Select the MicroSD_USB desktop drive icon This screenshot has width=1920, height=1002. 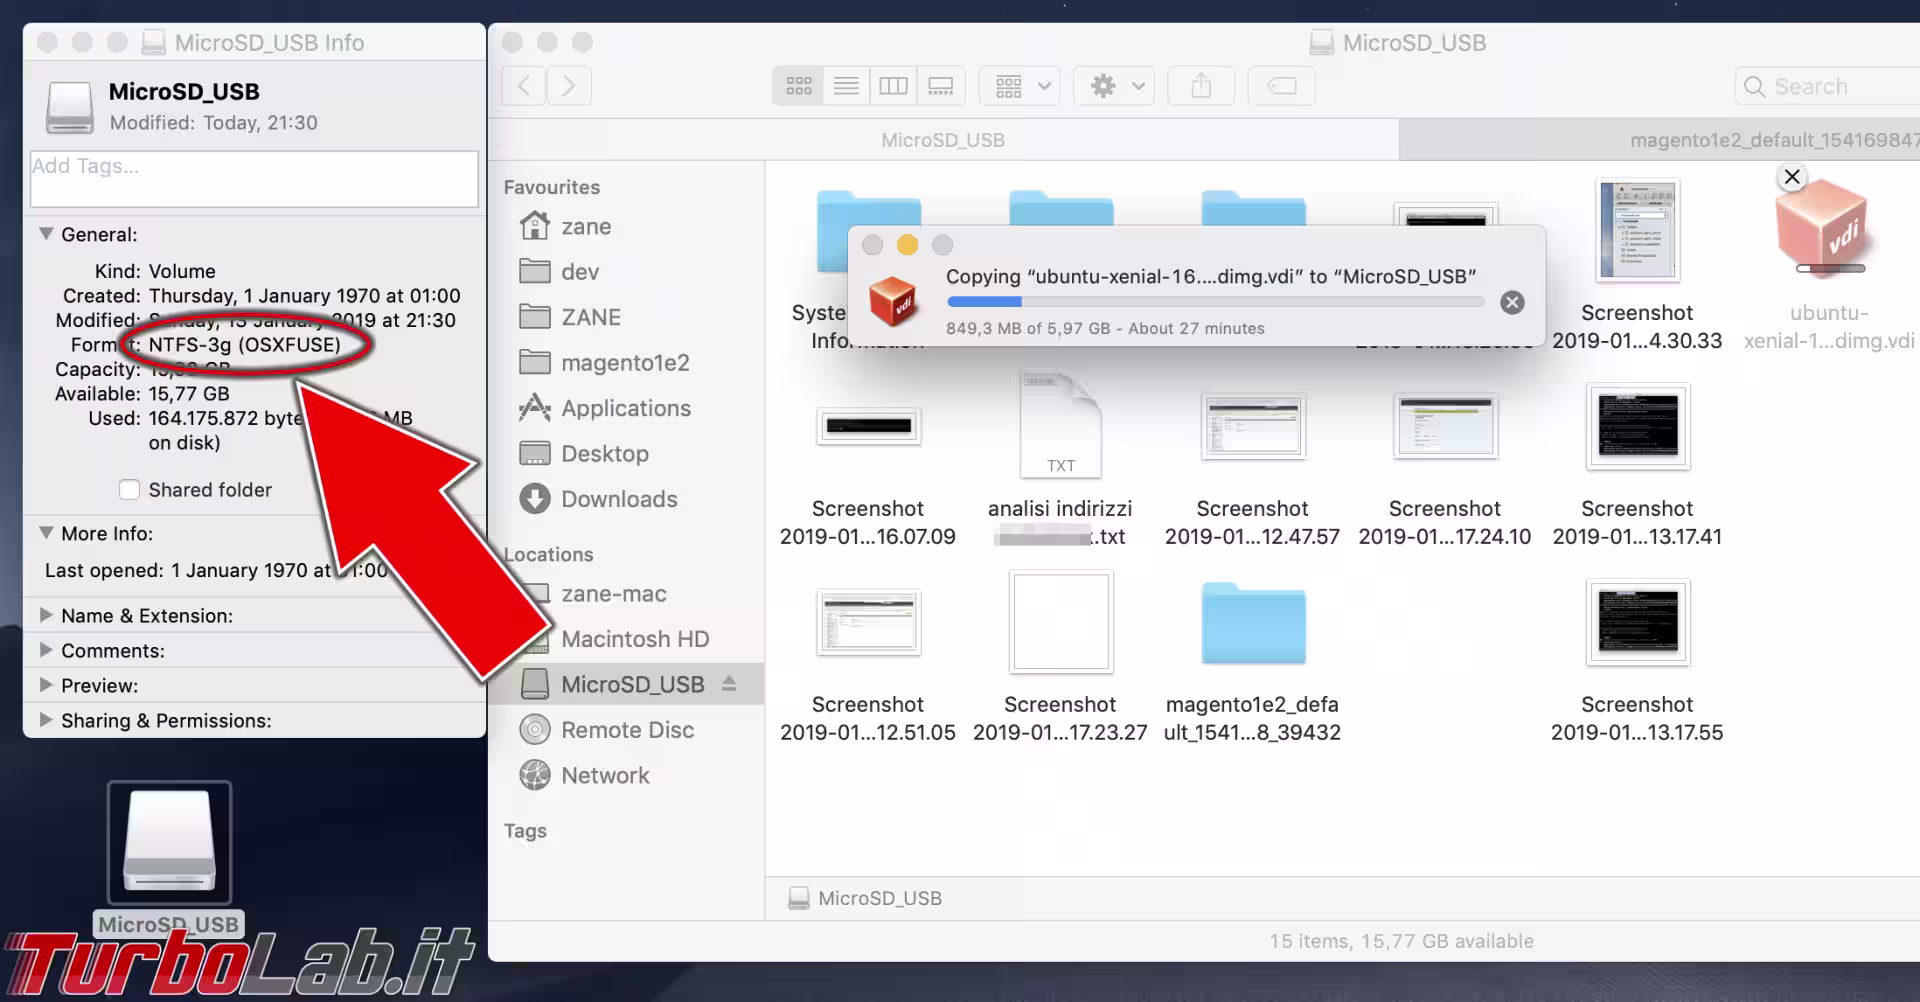click(x=169, y=843)
